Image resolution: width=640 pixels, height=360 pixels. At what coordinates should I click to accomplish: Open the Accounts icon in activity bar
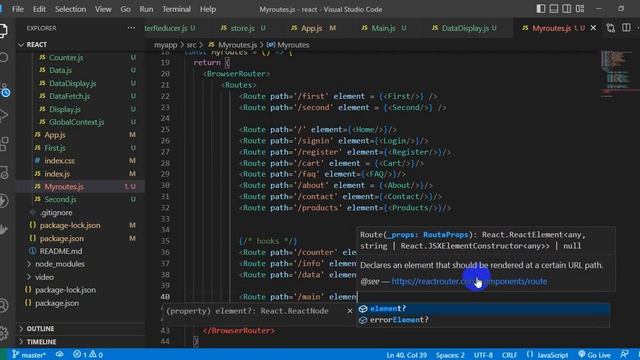pyautogui.click(x=4, y=305)
